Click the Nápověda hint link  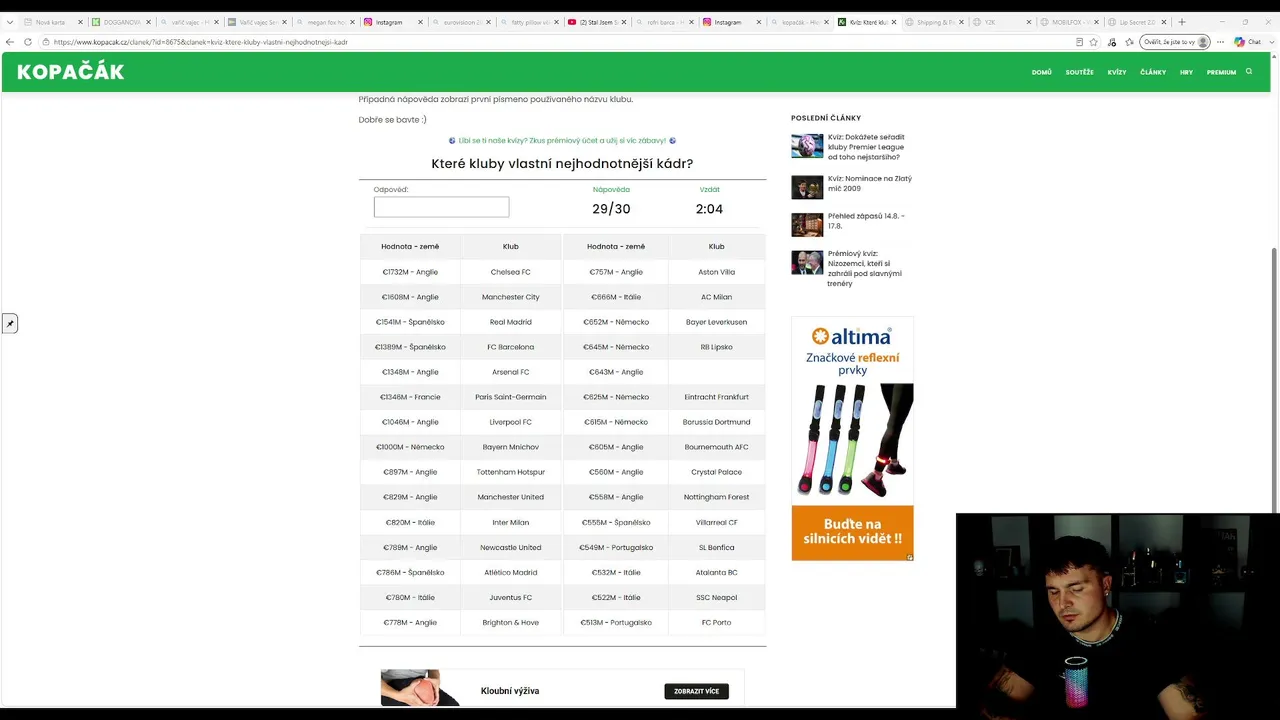(x=611, y=189)
